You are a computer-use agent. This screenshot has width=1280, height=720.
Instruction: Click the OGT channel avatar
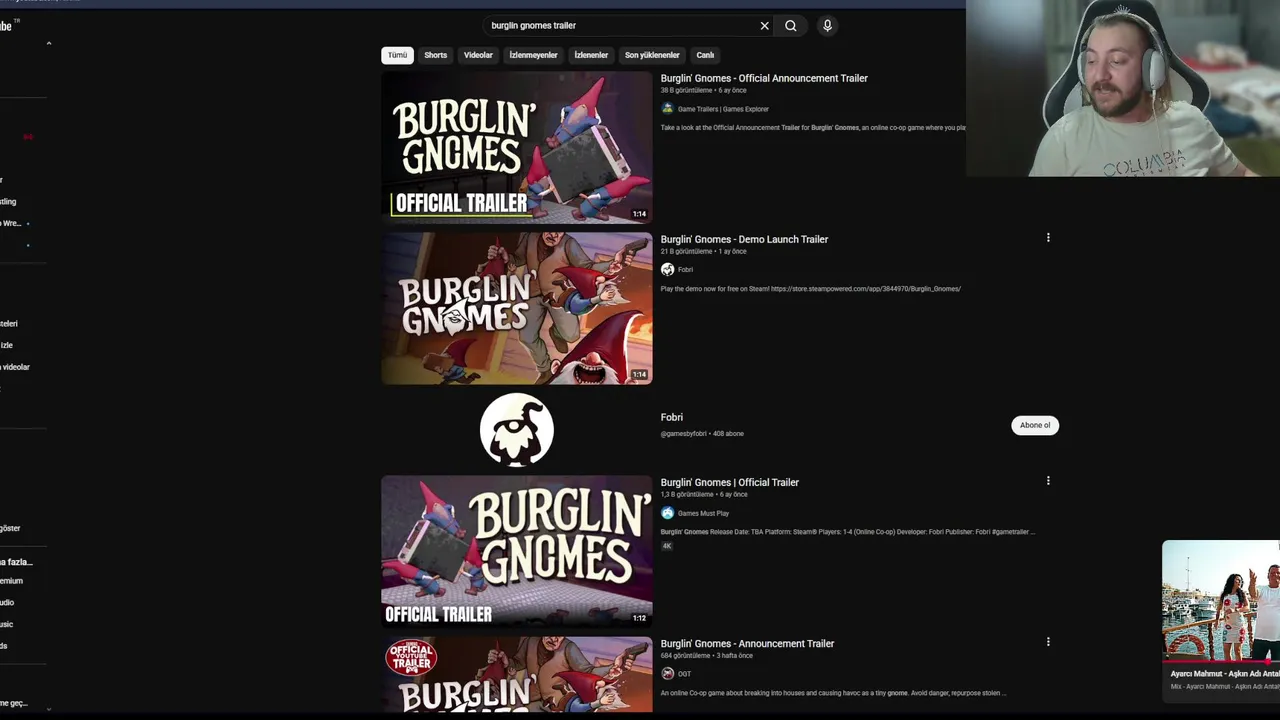coord(667,674)
